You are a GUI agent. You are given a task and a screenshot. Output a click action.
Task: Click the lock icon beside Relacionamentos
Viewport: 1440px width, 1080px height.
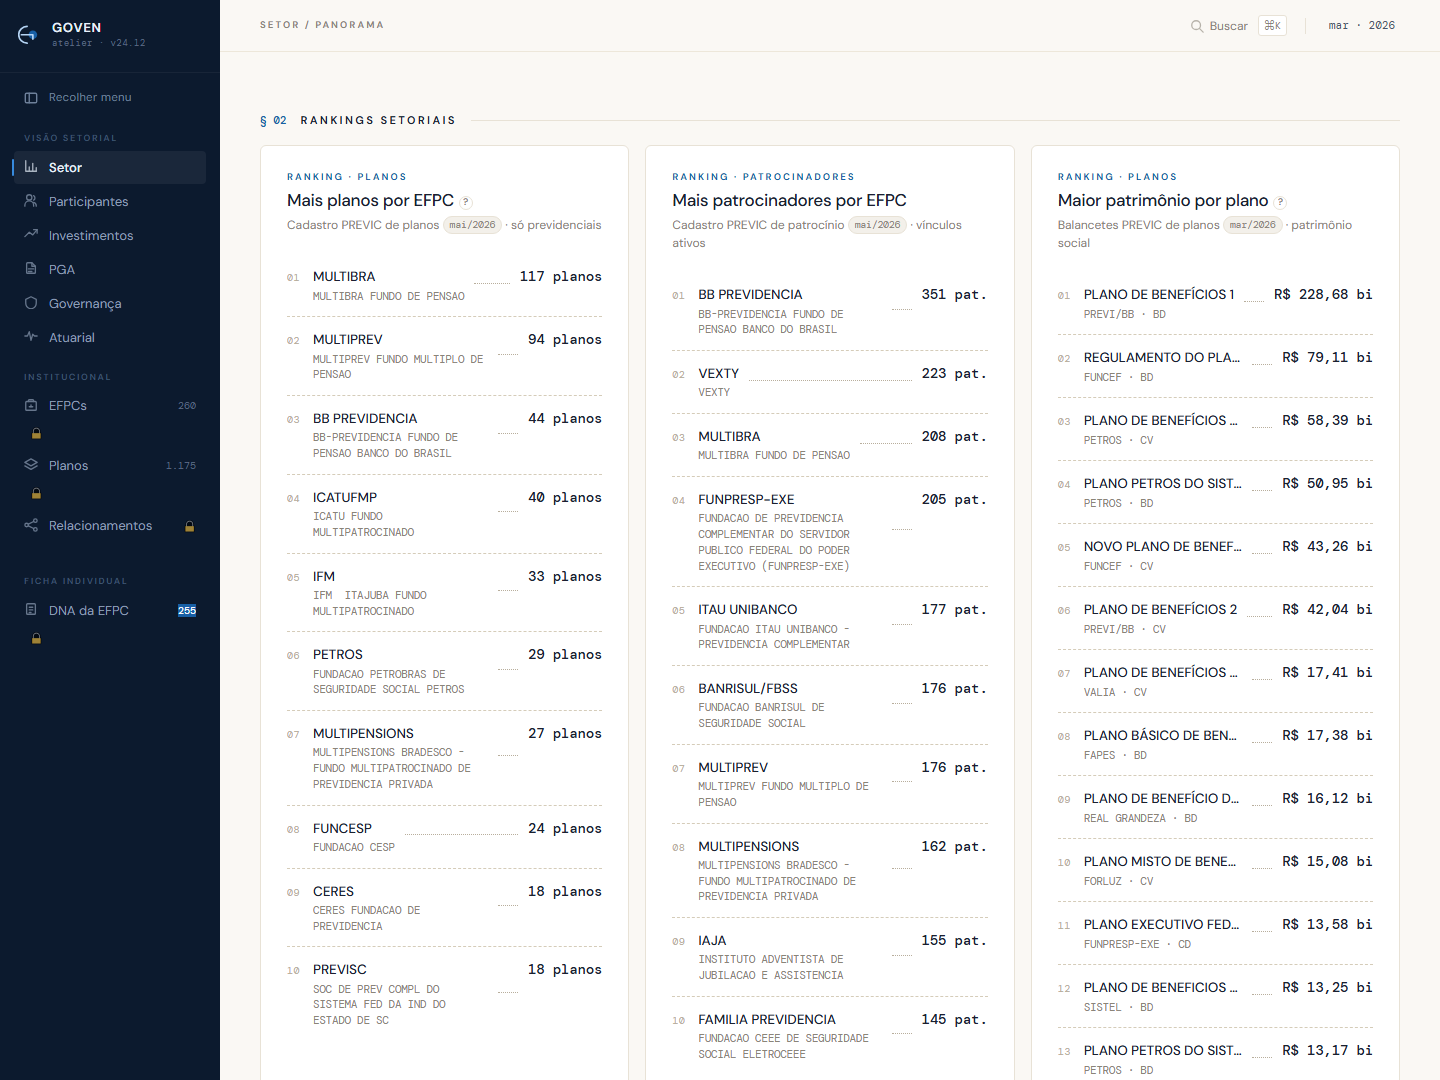pos(189,526)
